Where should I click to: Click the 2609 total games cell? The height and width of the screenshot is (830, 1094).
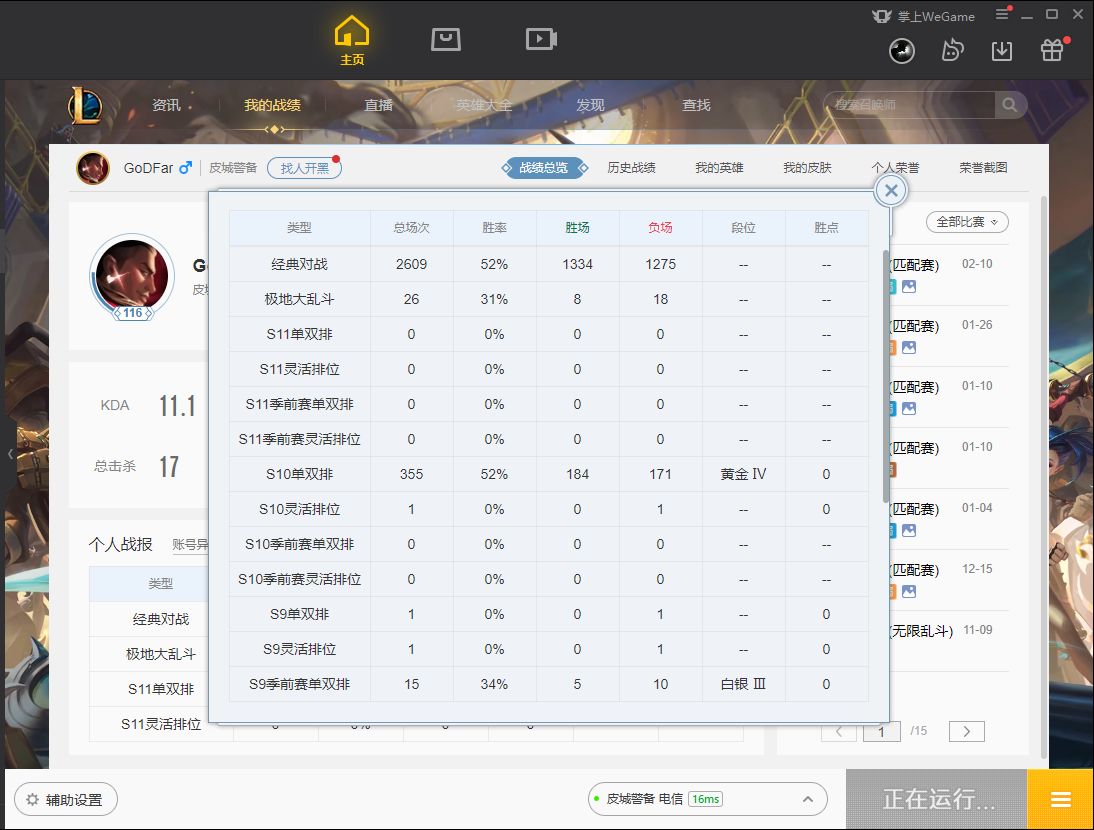pyautogui.click(x=411, y=264)
